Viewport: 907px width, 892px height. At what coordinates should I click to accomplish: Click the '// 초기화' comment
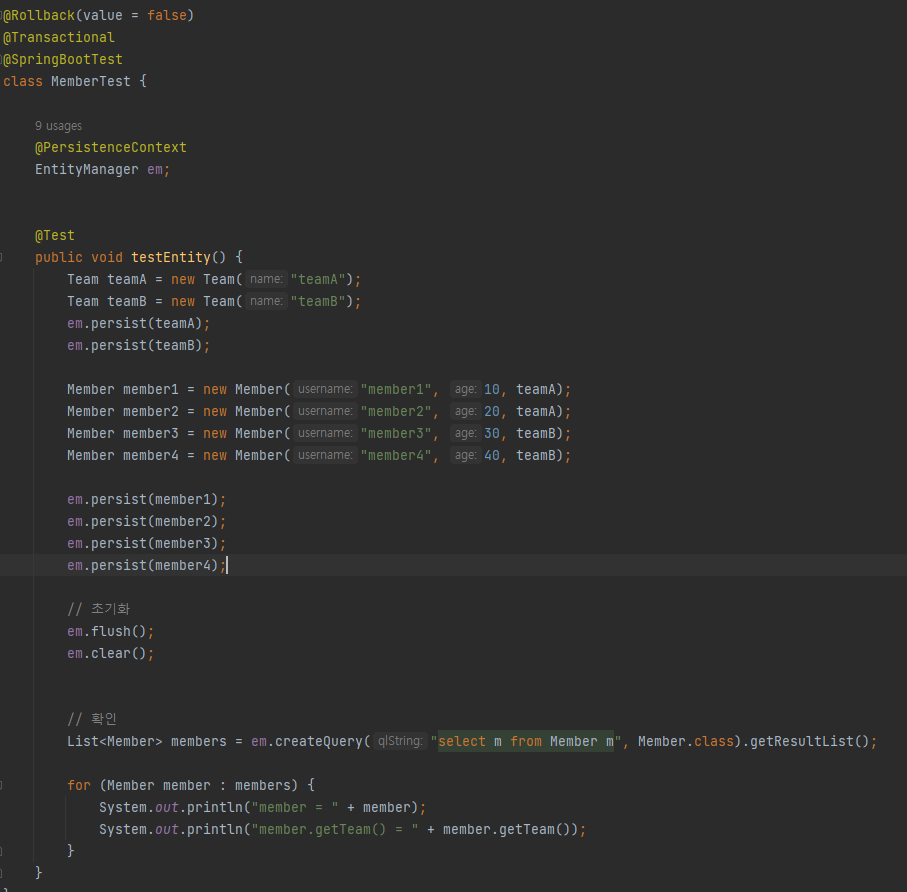(98, 609)
